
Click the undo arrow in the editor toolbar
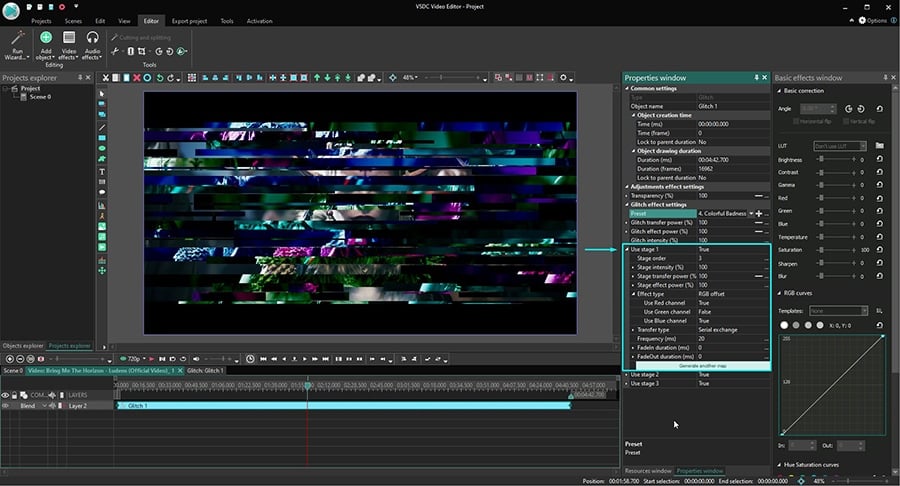160,77
